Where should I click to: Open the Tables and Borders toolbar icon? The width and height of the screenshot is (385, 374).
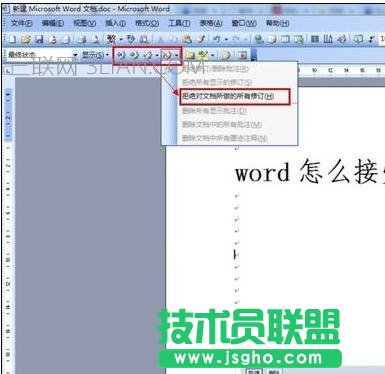[x=272, y=39]
